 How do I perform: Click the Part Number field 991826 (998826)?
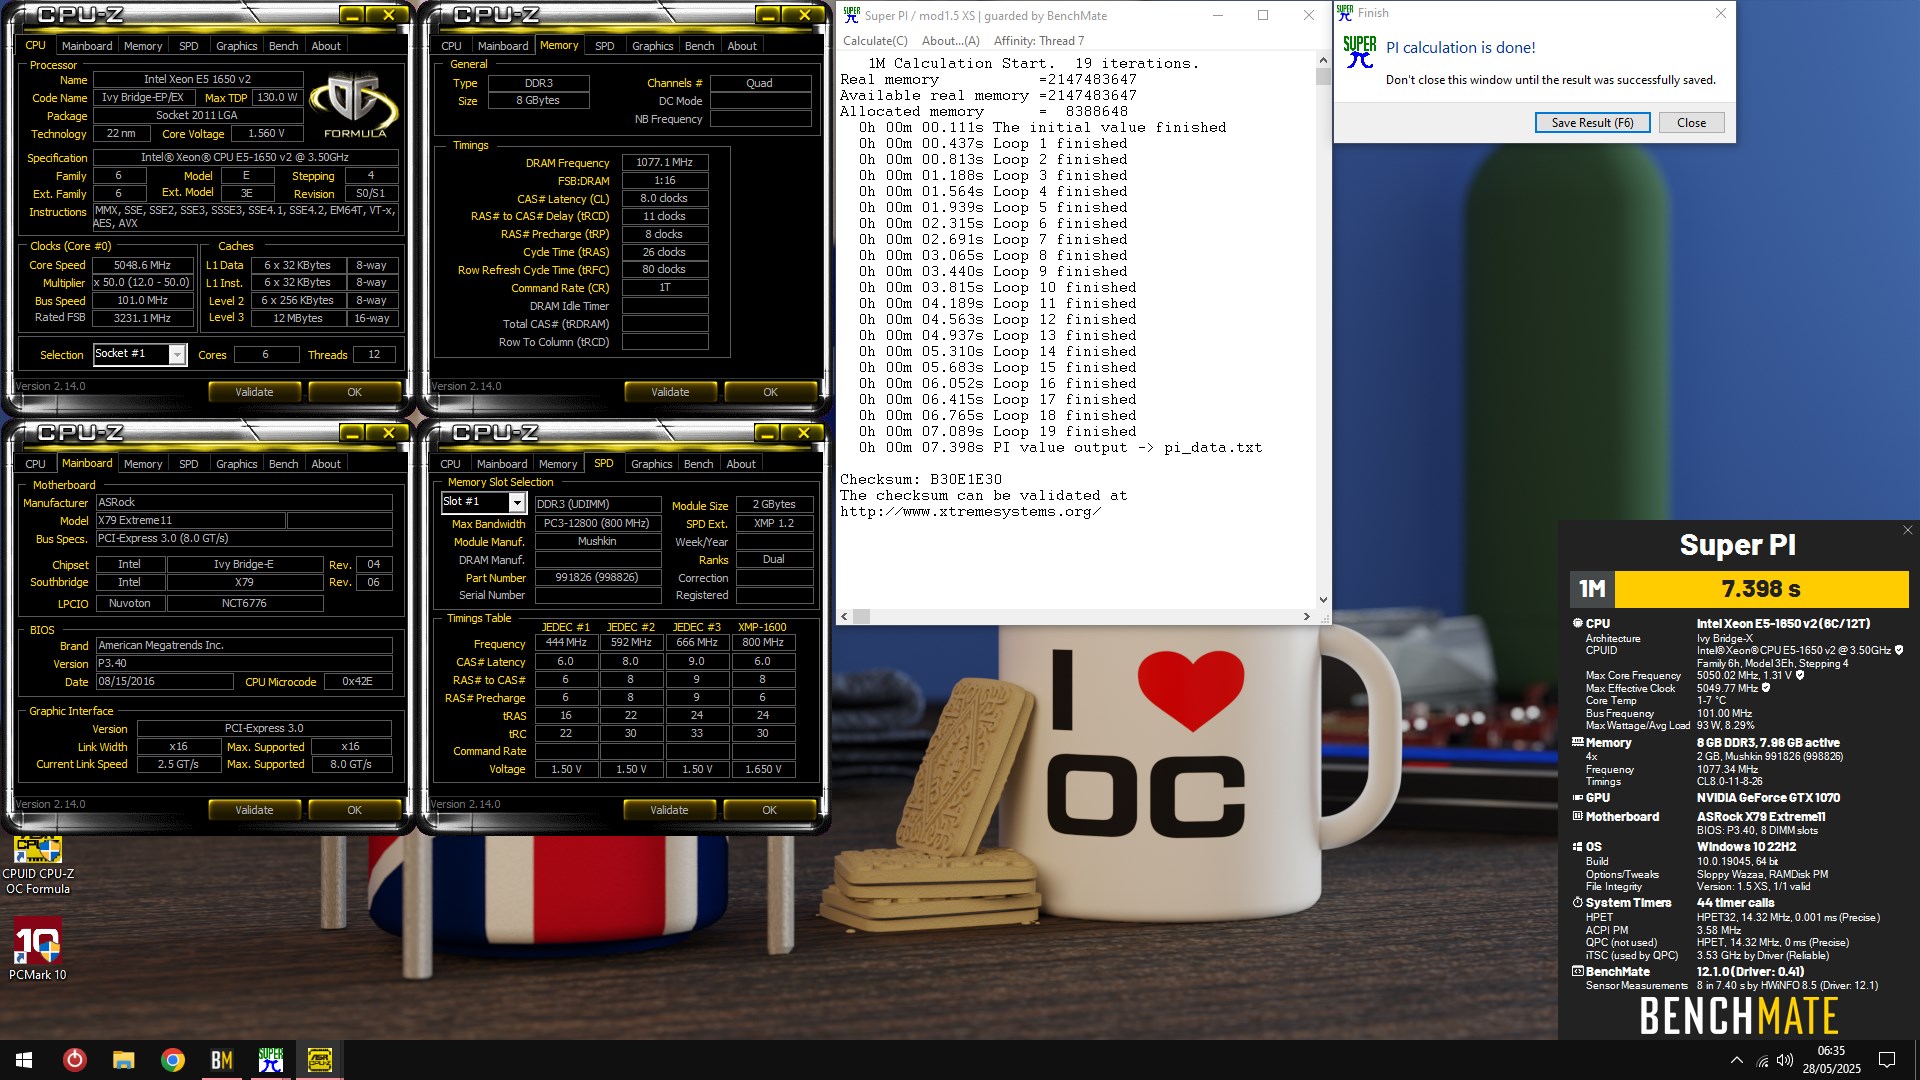[x=597, y=578]
